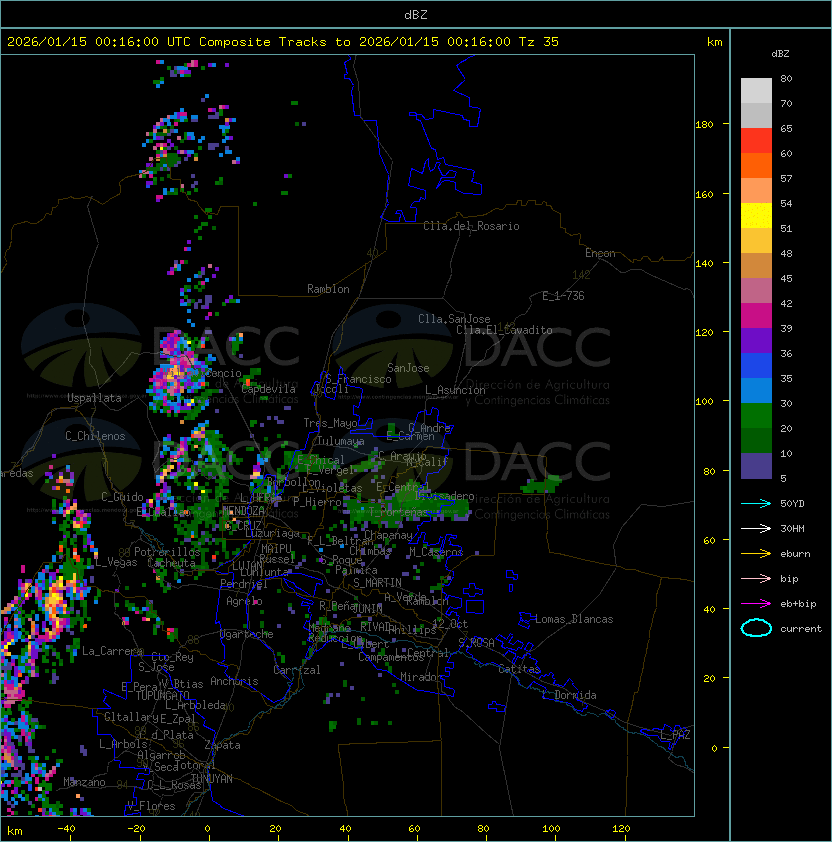This screenshot has width=832, height=842.
Task: Click the 'Clla.El_Cavadito' label
Action: 504,330
